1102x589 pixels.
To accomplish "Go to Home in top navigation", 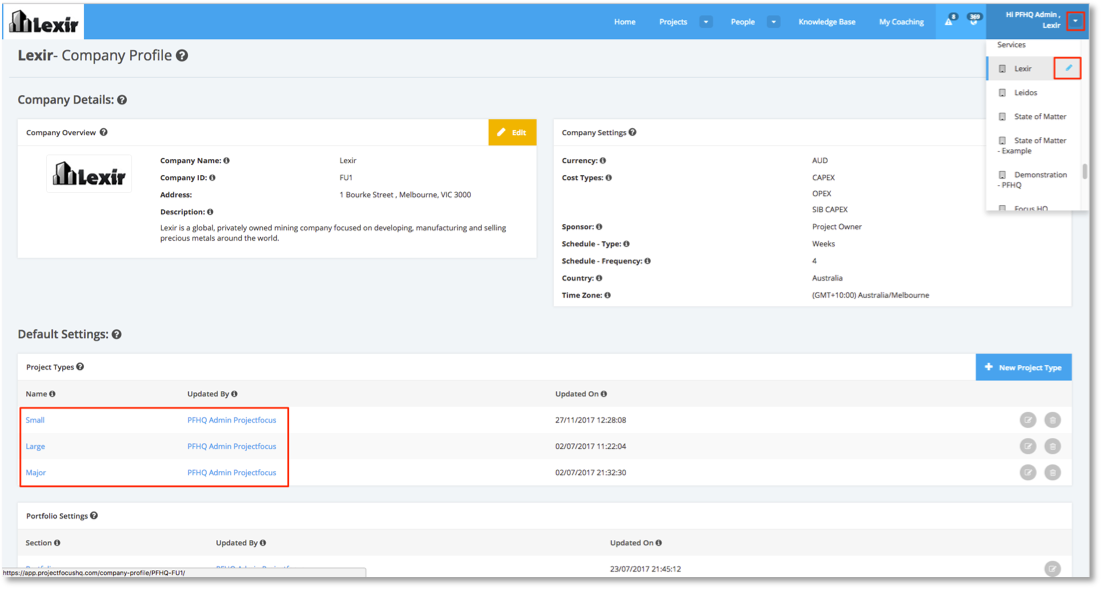I will [625, 22].
